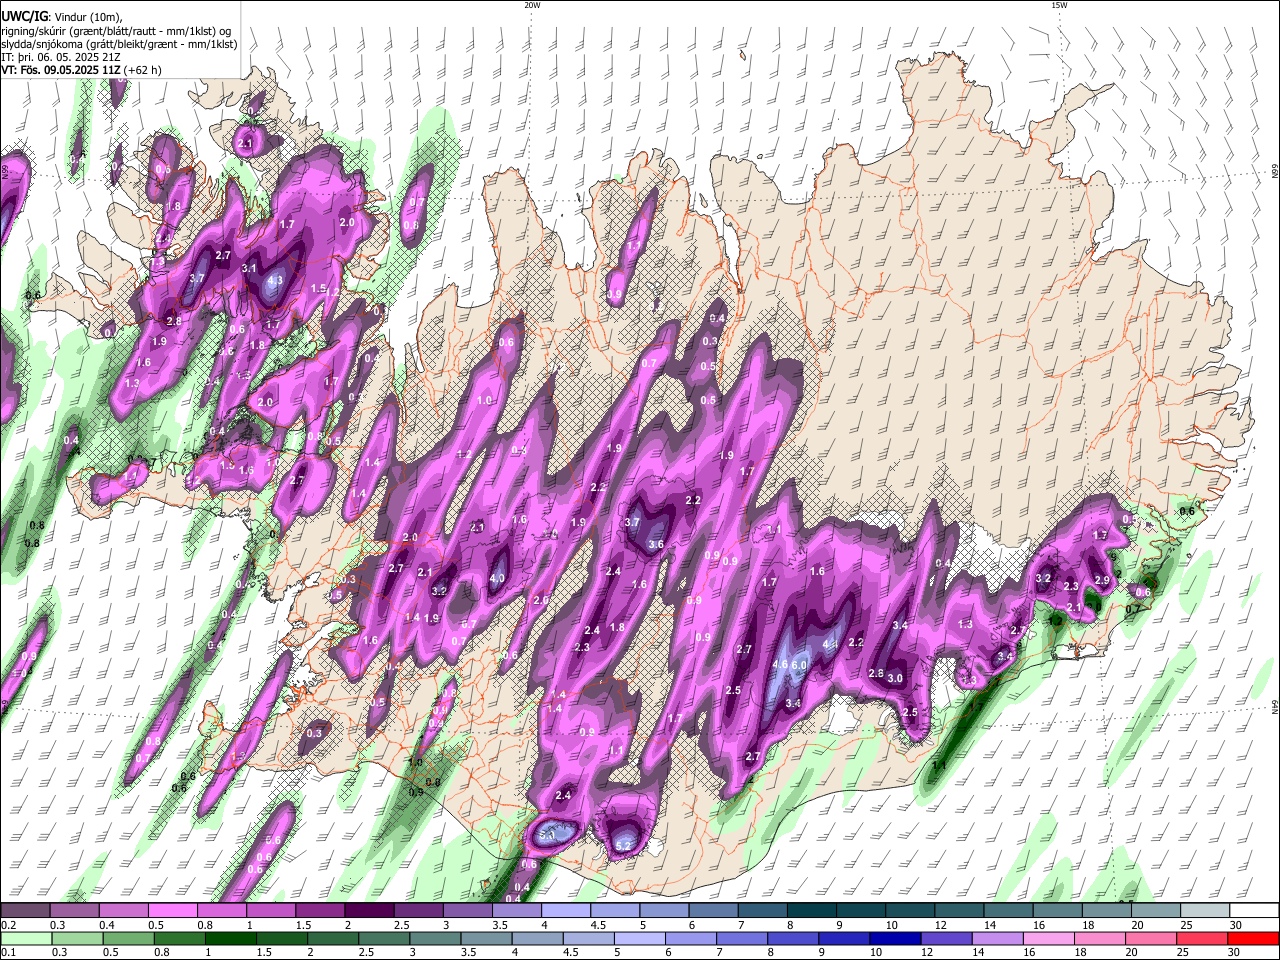The image size is (1280, 960).
Task: Click the 5.1 precipitation value on the map
Action: pyautogui.click(x=549, y=833)
